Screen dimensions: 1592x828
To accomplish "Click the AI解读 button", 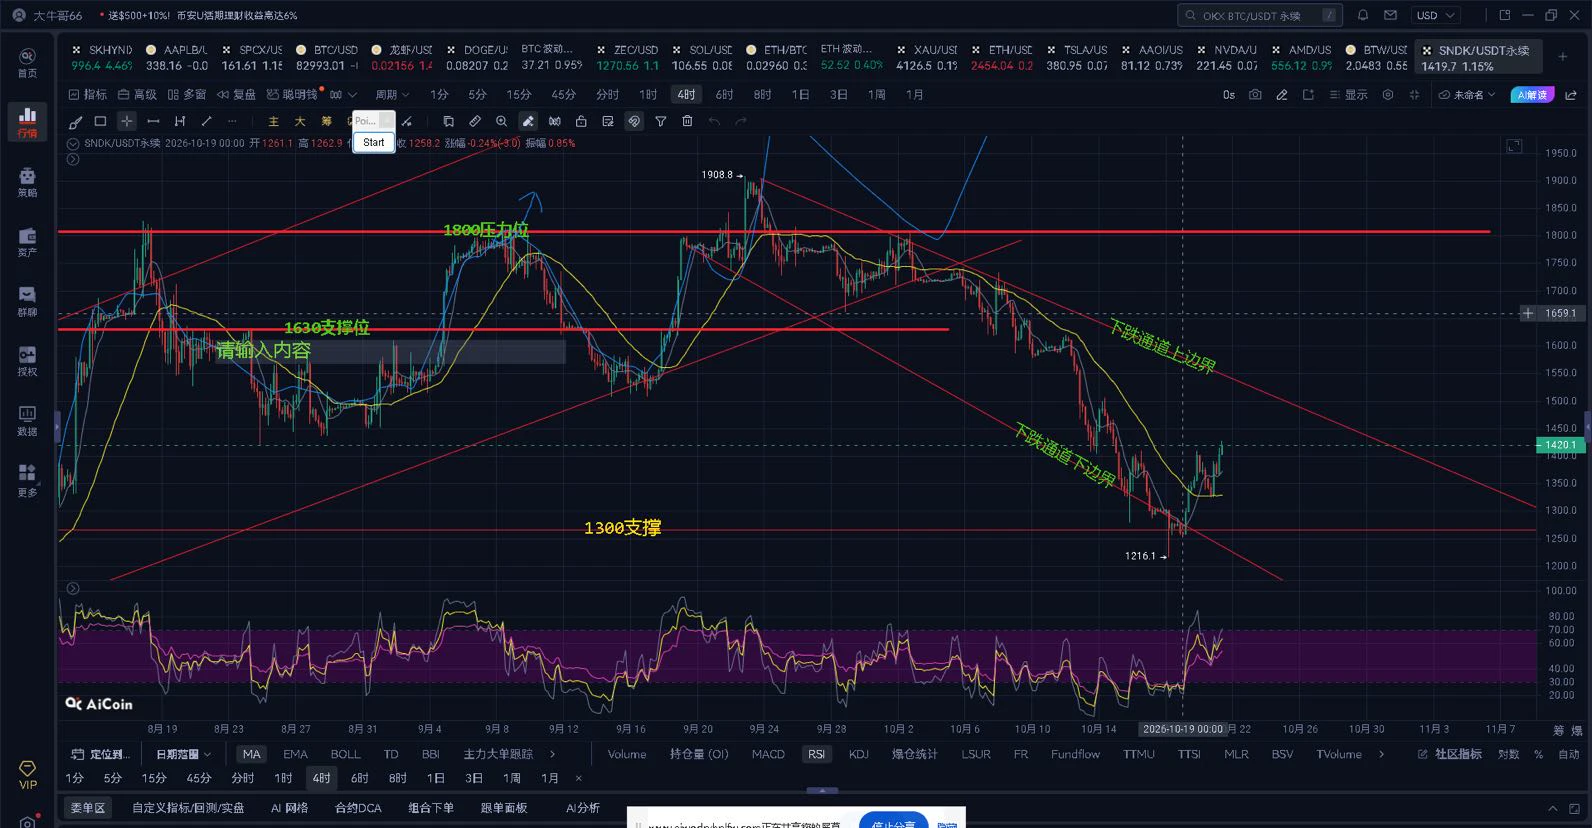I will [1531, 95].
